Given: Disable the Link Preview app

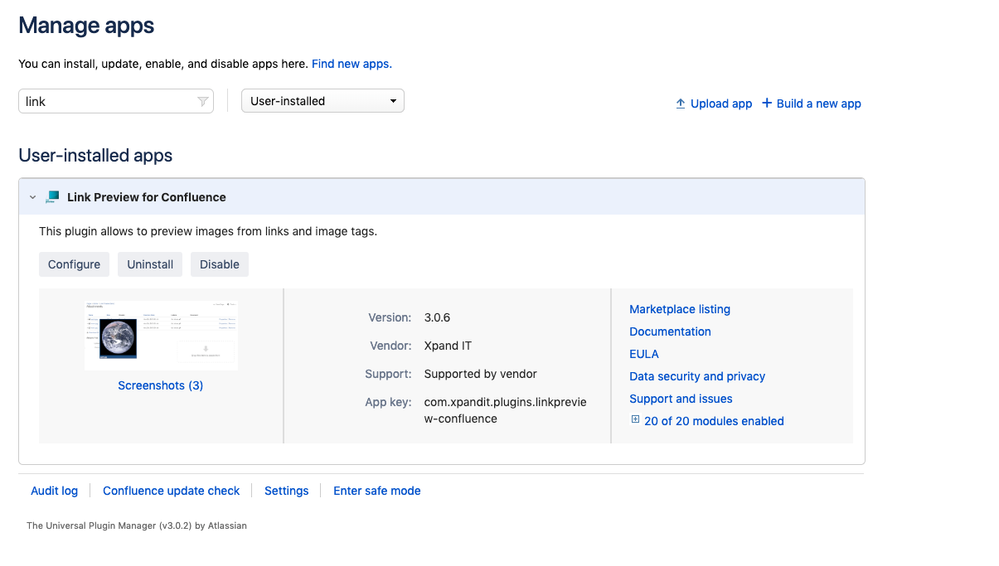Looking at the screenshot, I should [x=219, y=264].
